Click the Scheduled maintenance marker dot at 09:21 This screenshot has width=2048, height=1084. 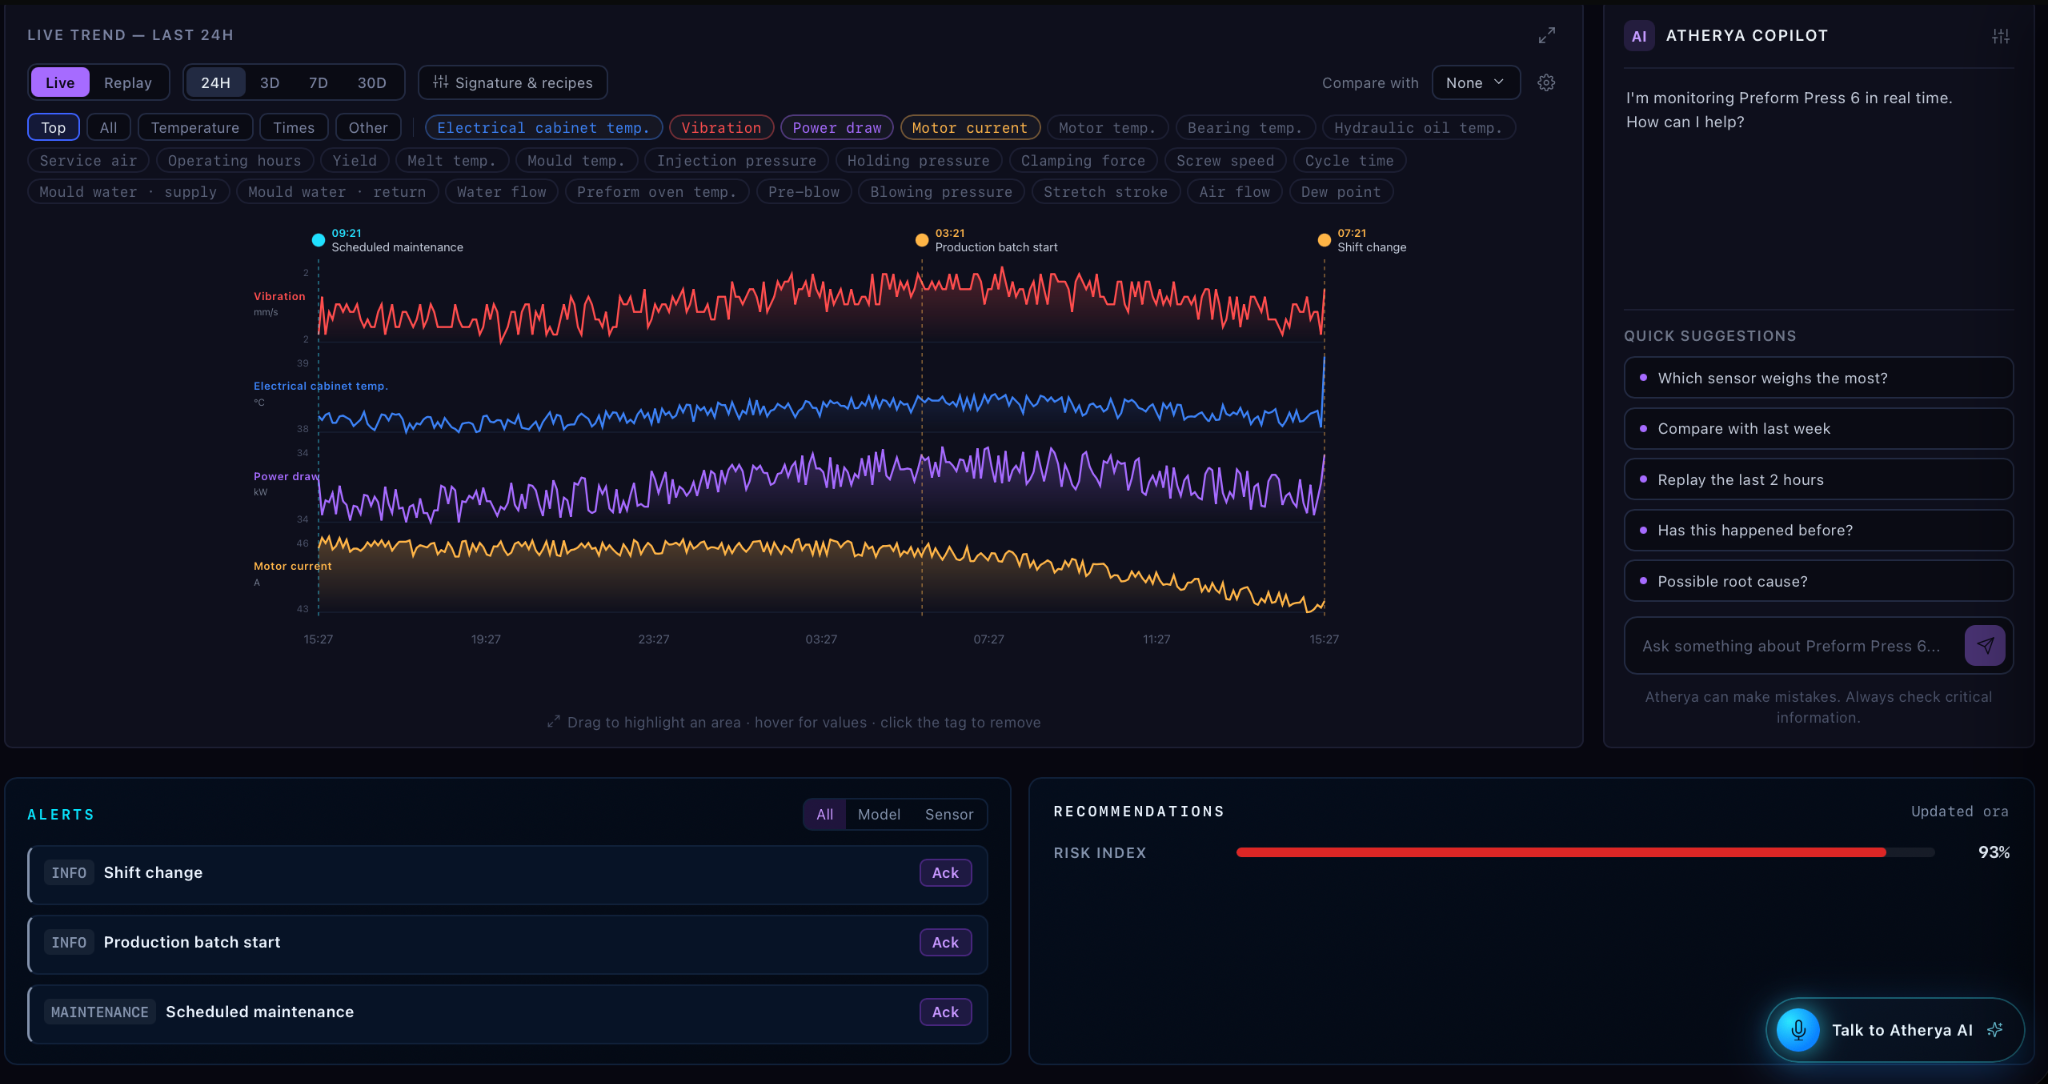point(318,240)
